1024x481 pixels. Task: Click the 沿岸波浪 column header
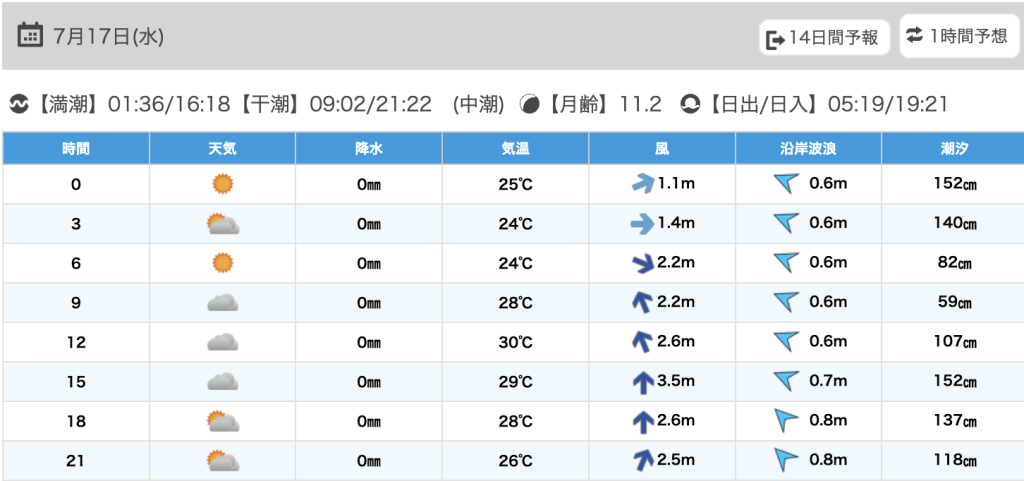pos(808,148)
